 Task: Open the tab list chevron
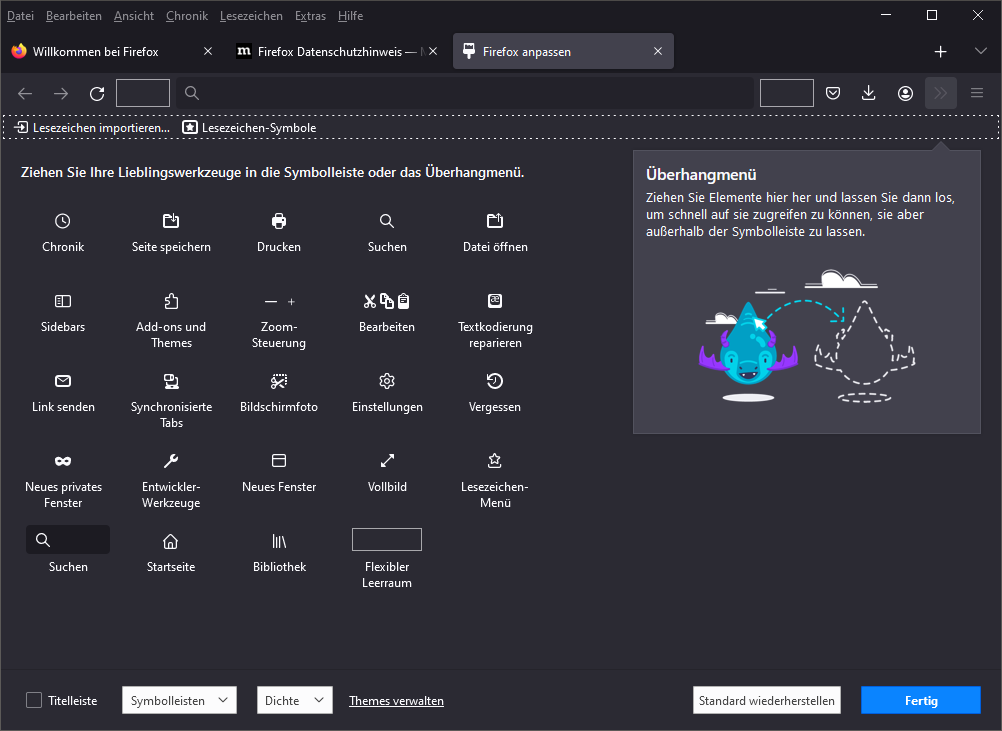pos(980,51)
